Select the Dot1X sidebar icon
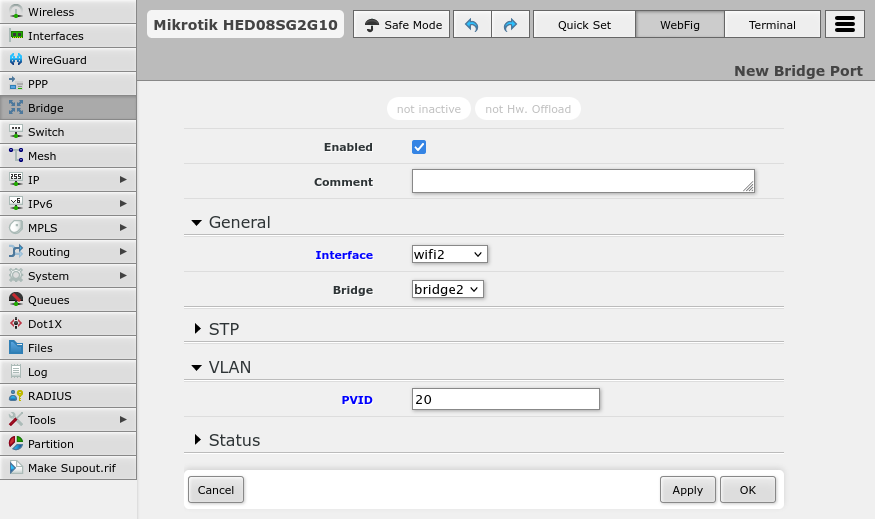Viewport: 875px width, 519px height. click(x=16, y=324)
